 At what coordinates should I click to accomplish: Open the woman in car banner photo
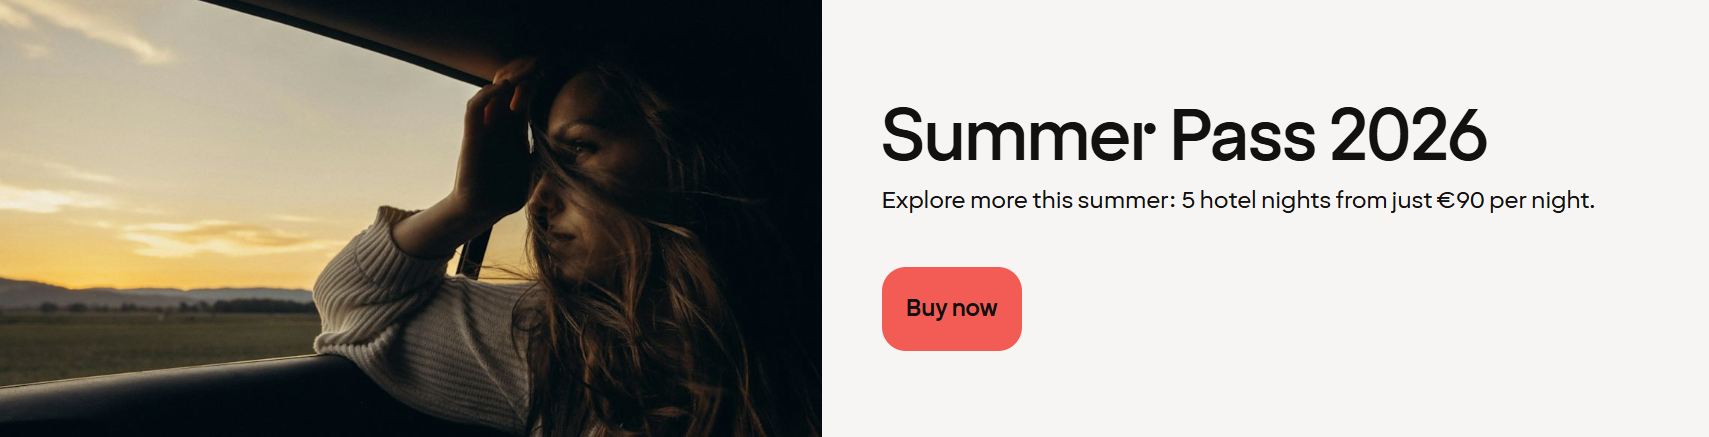pos(411,218)
